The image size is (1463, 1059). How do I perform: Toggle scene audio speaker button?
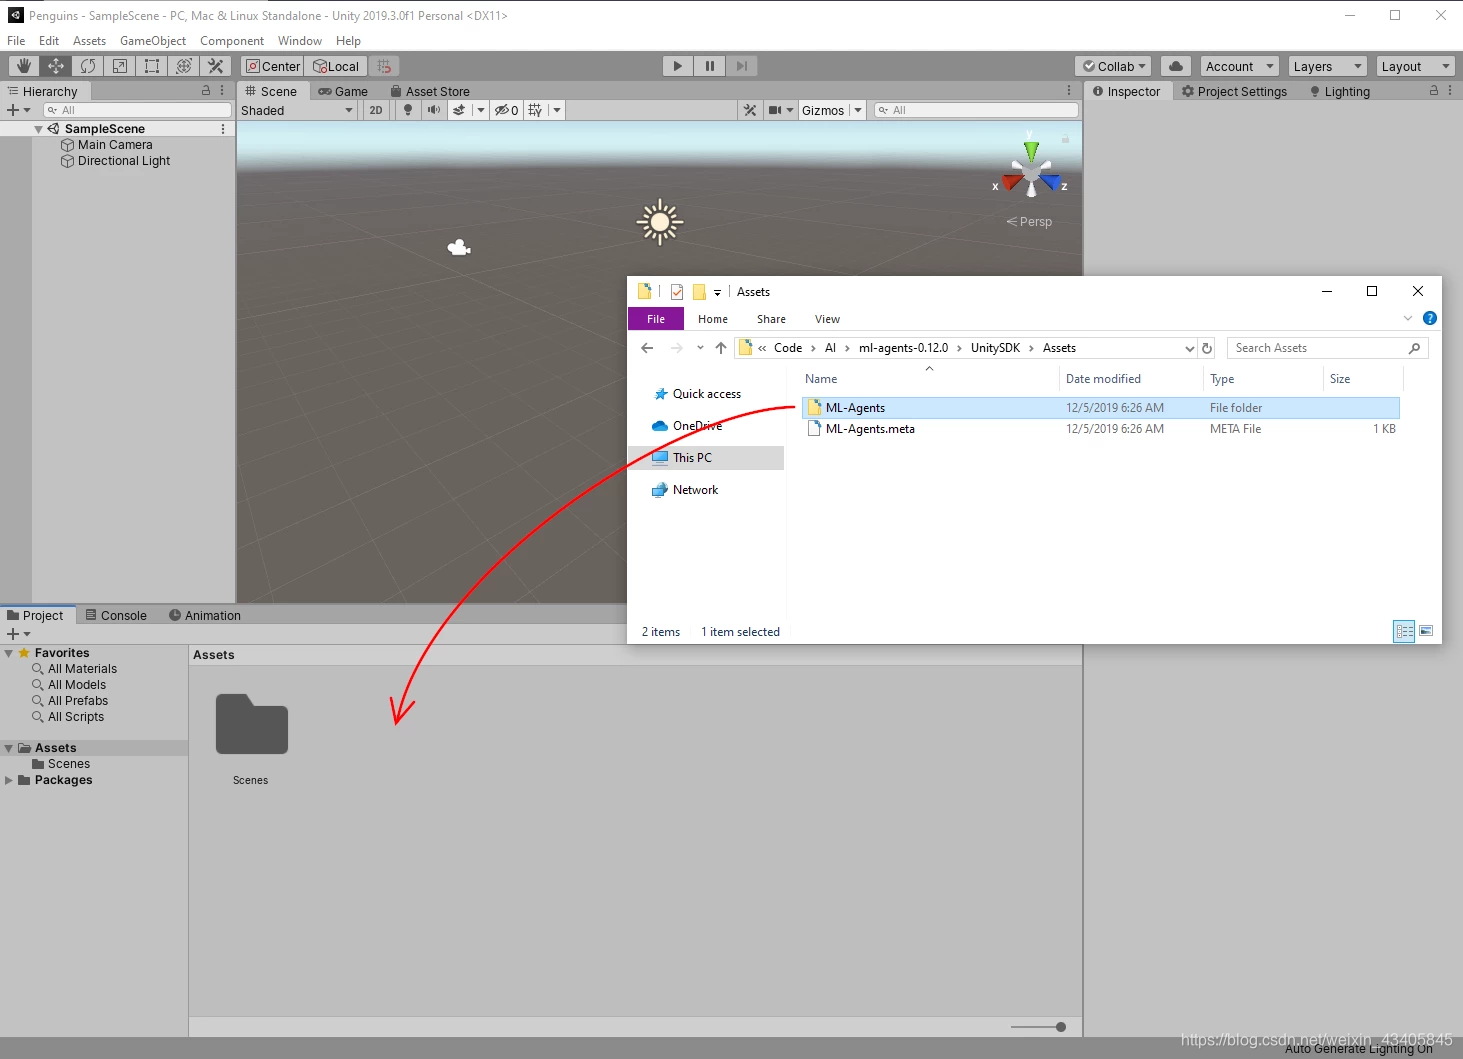point(433,110)
